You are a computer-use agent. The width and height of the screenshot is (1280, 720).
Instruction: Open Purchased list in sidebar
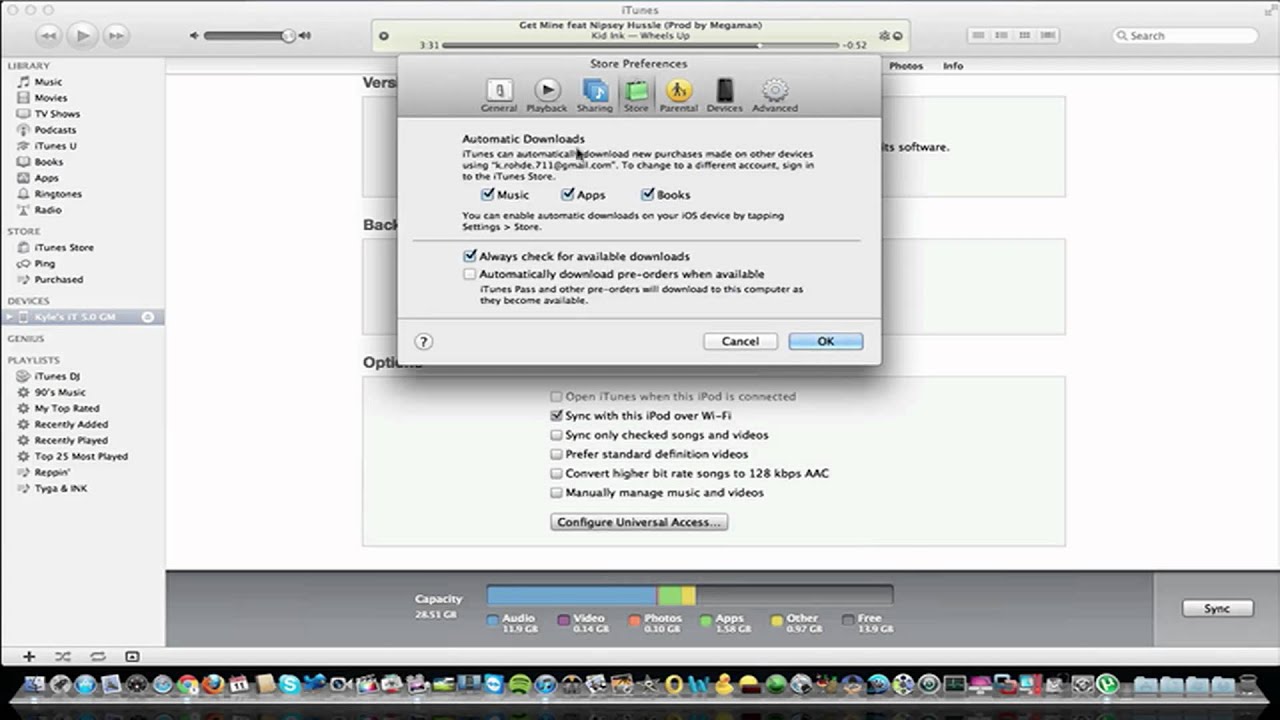tap(58, 280)
